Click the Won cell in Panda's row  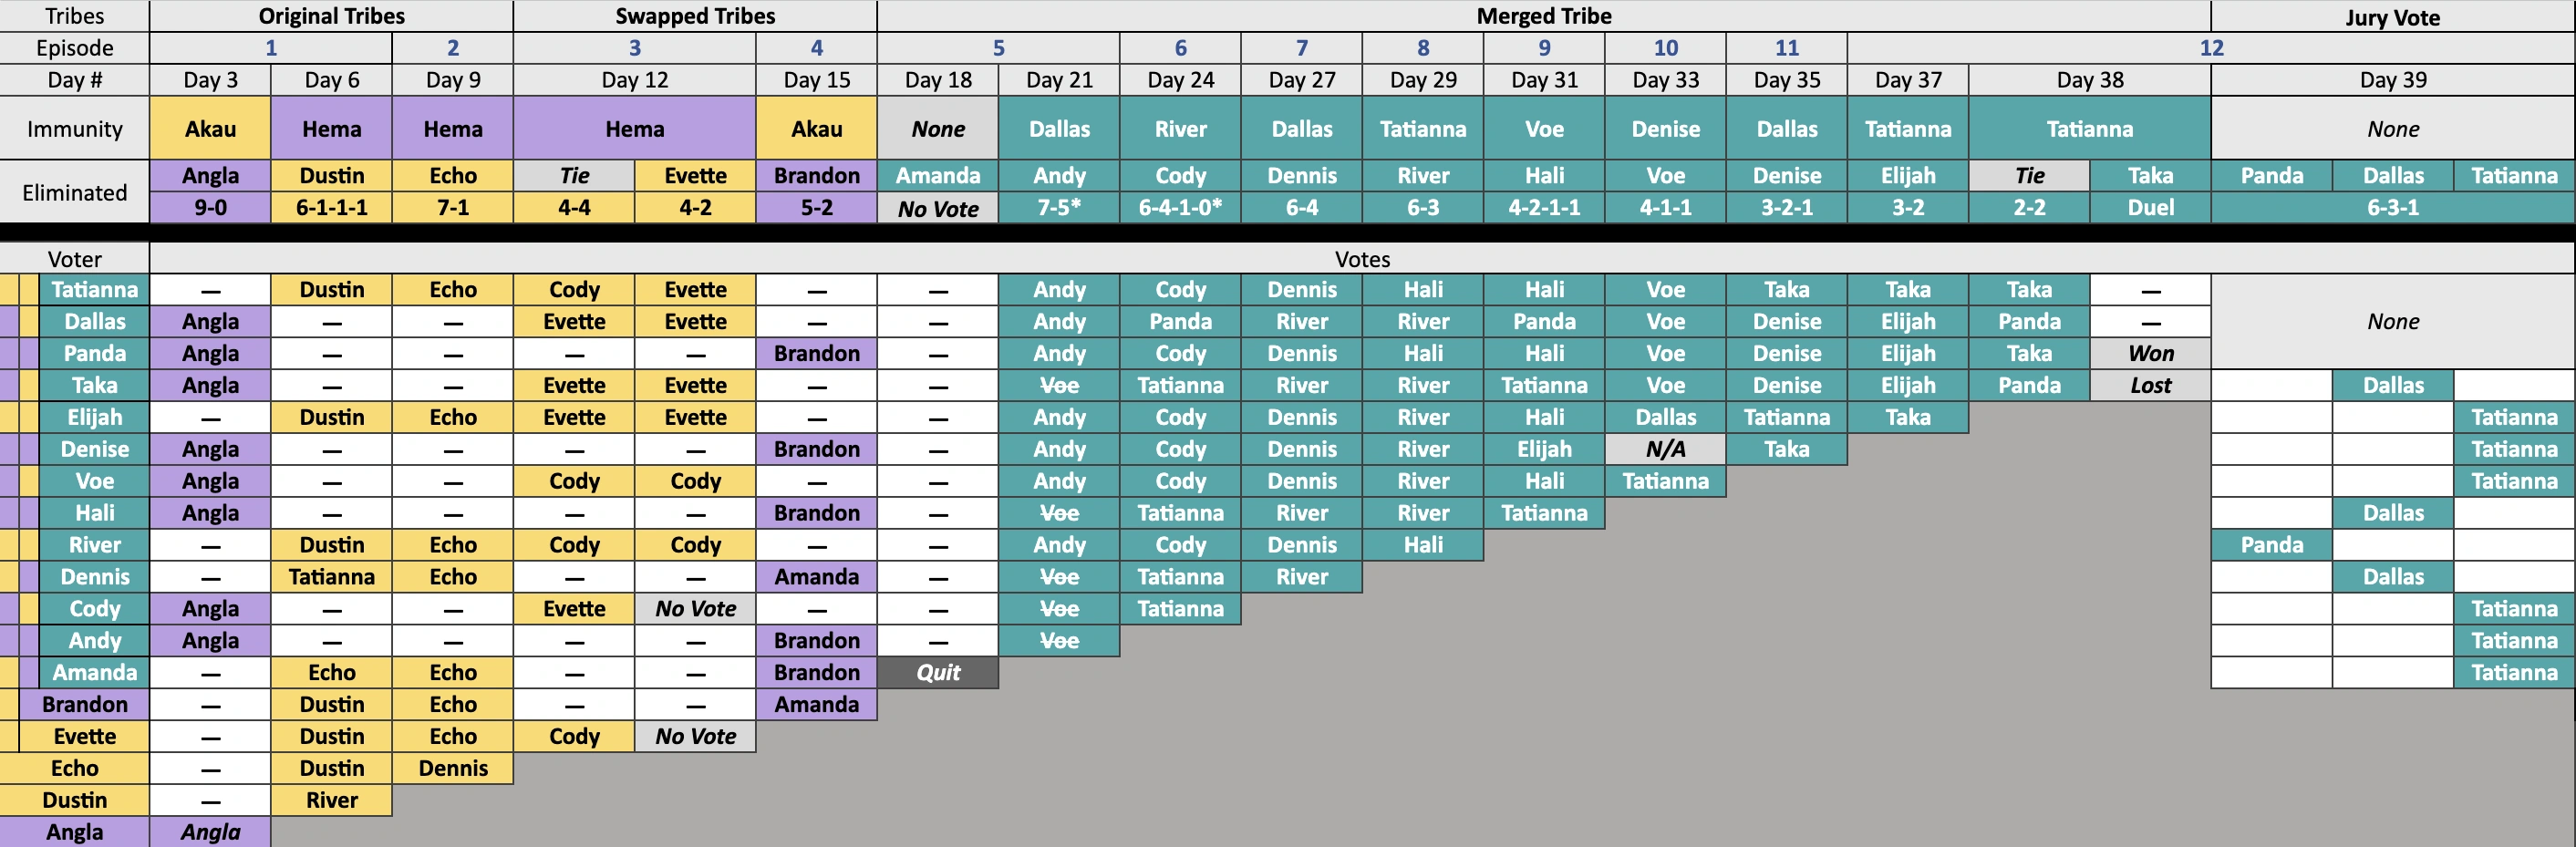pos(2150,353)
